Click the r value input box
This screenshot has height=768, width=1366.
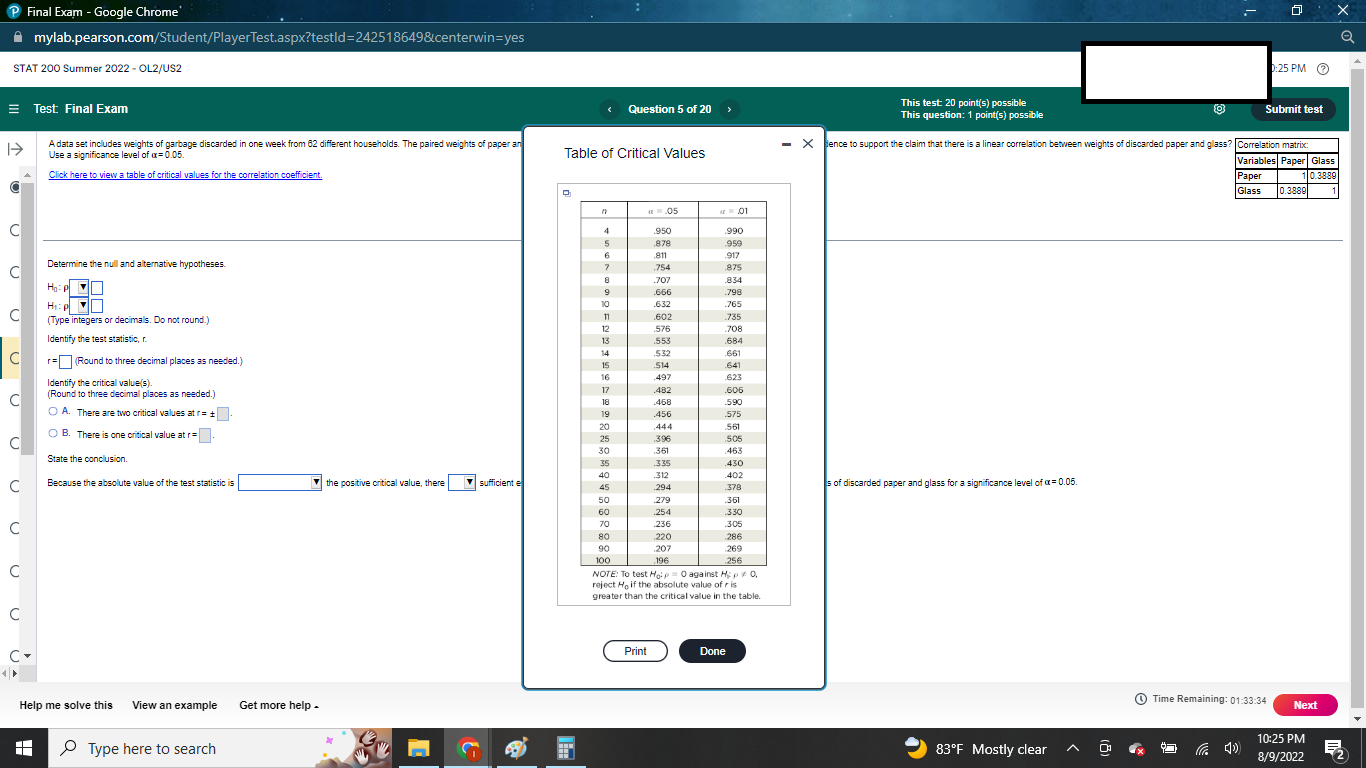66,361
